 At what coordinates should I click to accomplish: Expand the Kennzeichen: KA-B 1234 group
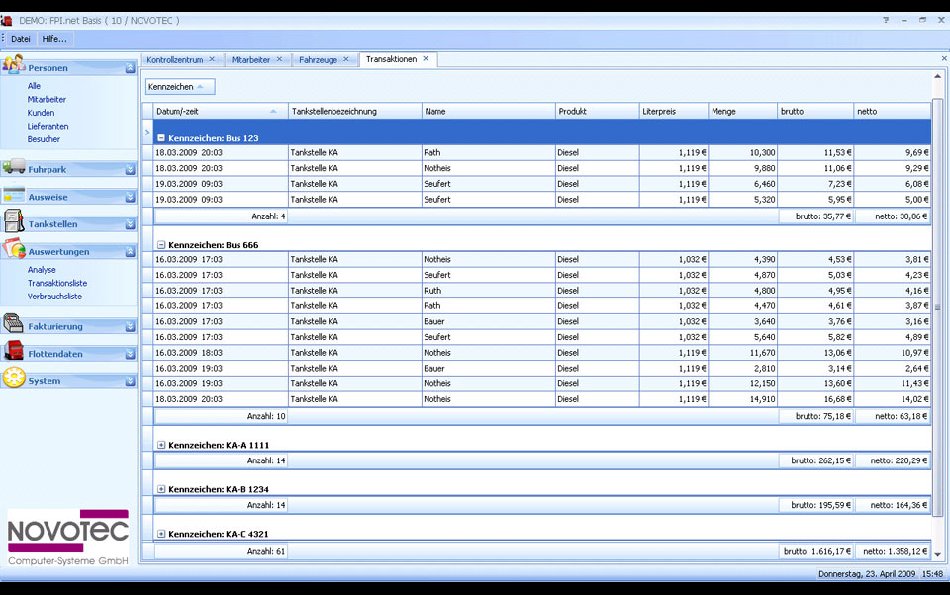[161, 489]
